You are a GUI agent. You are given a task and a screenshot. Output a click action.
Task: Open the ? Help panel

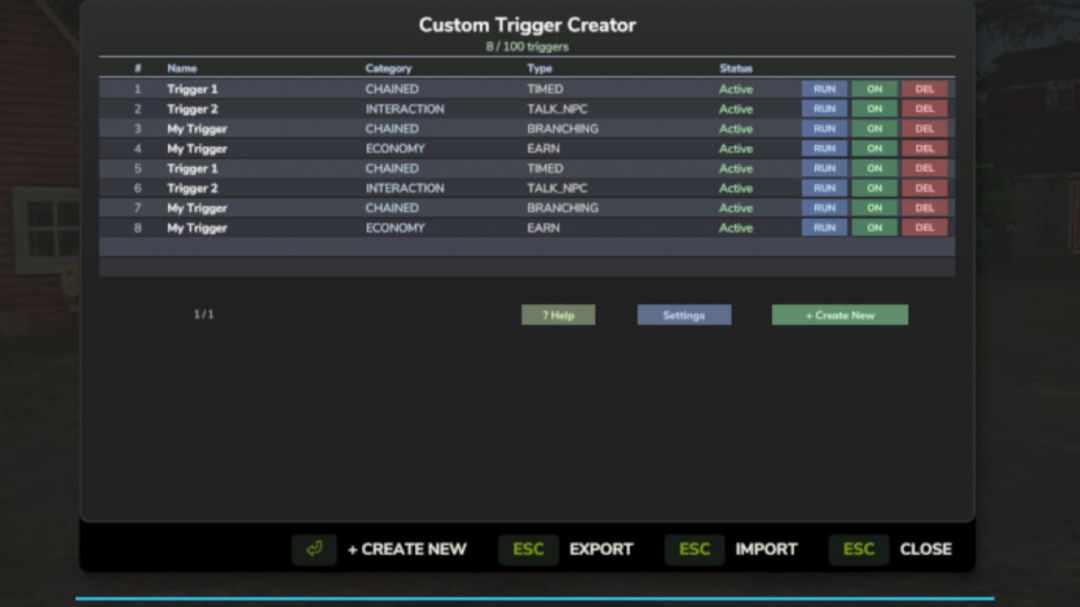pyautogui.click(x=558, y=314)
